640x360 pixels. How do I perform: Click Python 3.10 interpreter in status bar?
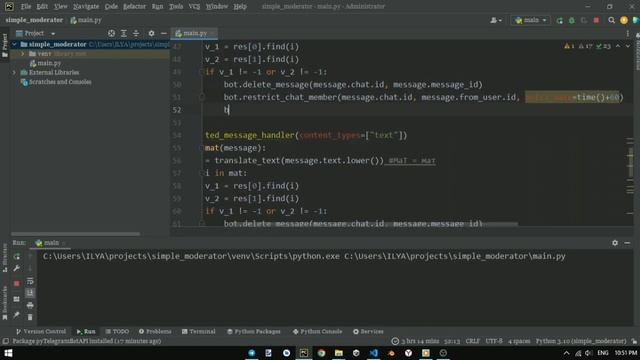pos(581,341)
